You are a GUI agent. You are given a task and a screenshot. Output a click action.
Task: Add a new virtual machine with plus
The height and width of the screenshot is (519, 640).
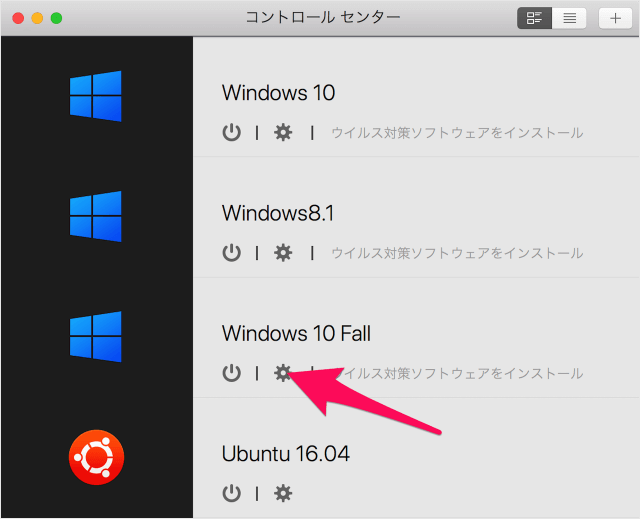[x=616, y=18]
